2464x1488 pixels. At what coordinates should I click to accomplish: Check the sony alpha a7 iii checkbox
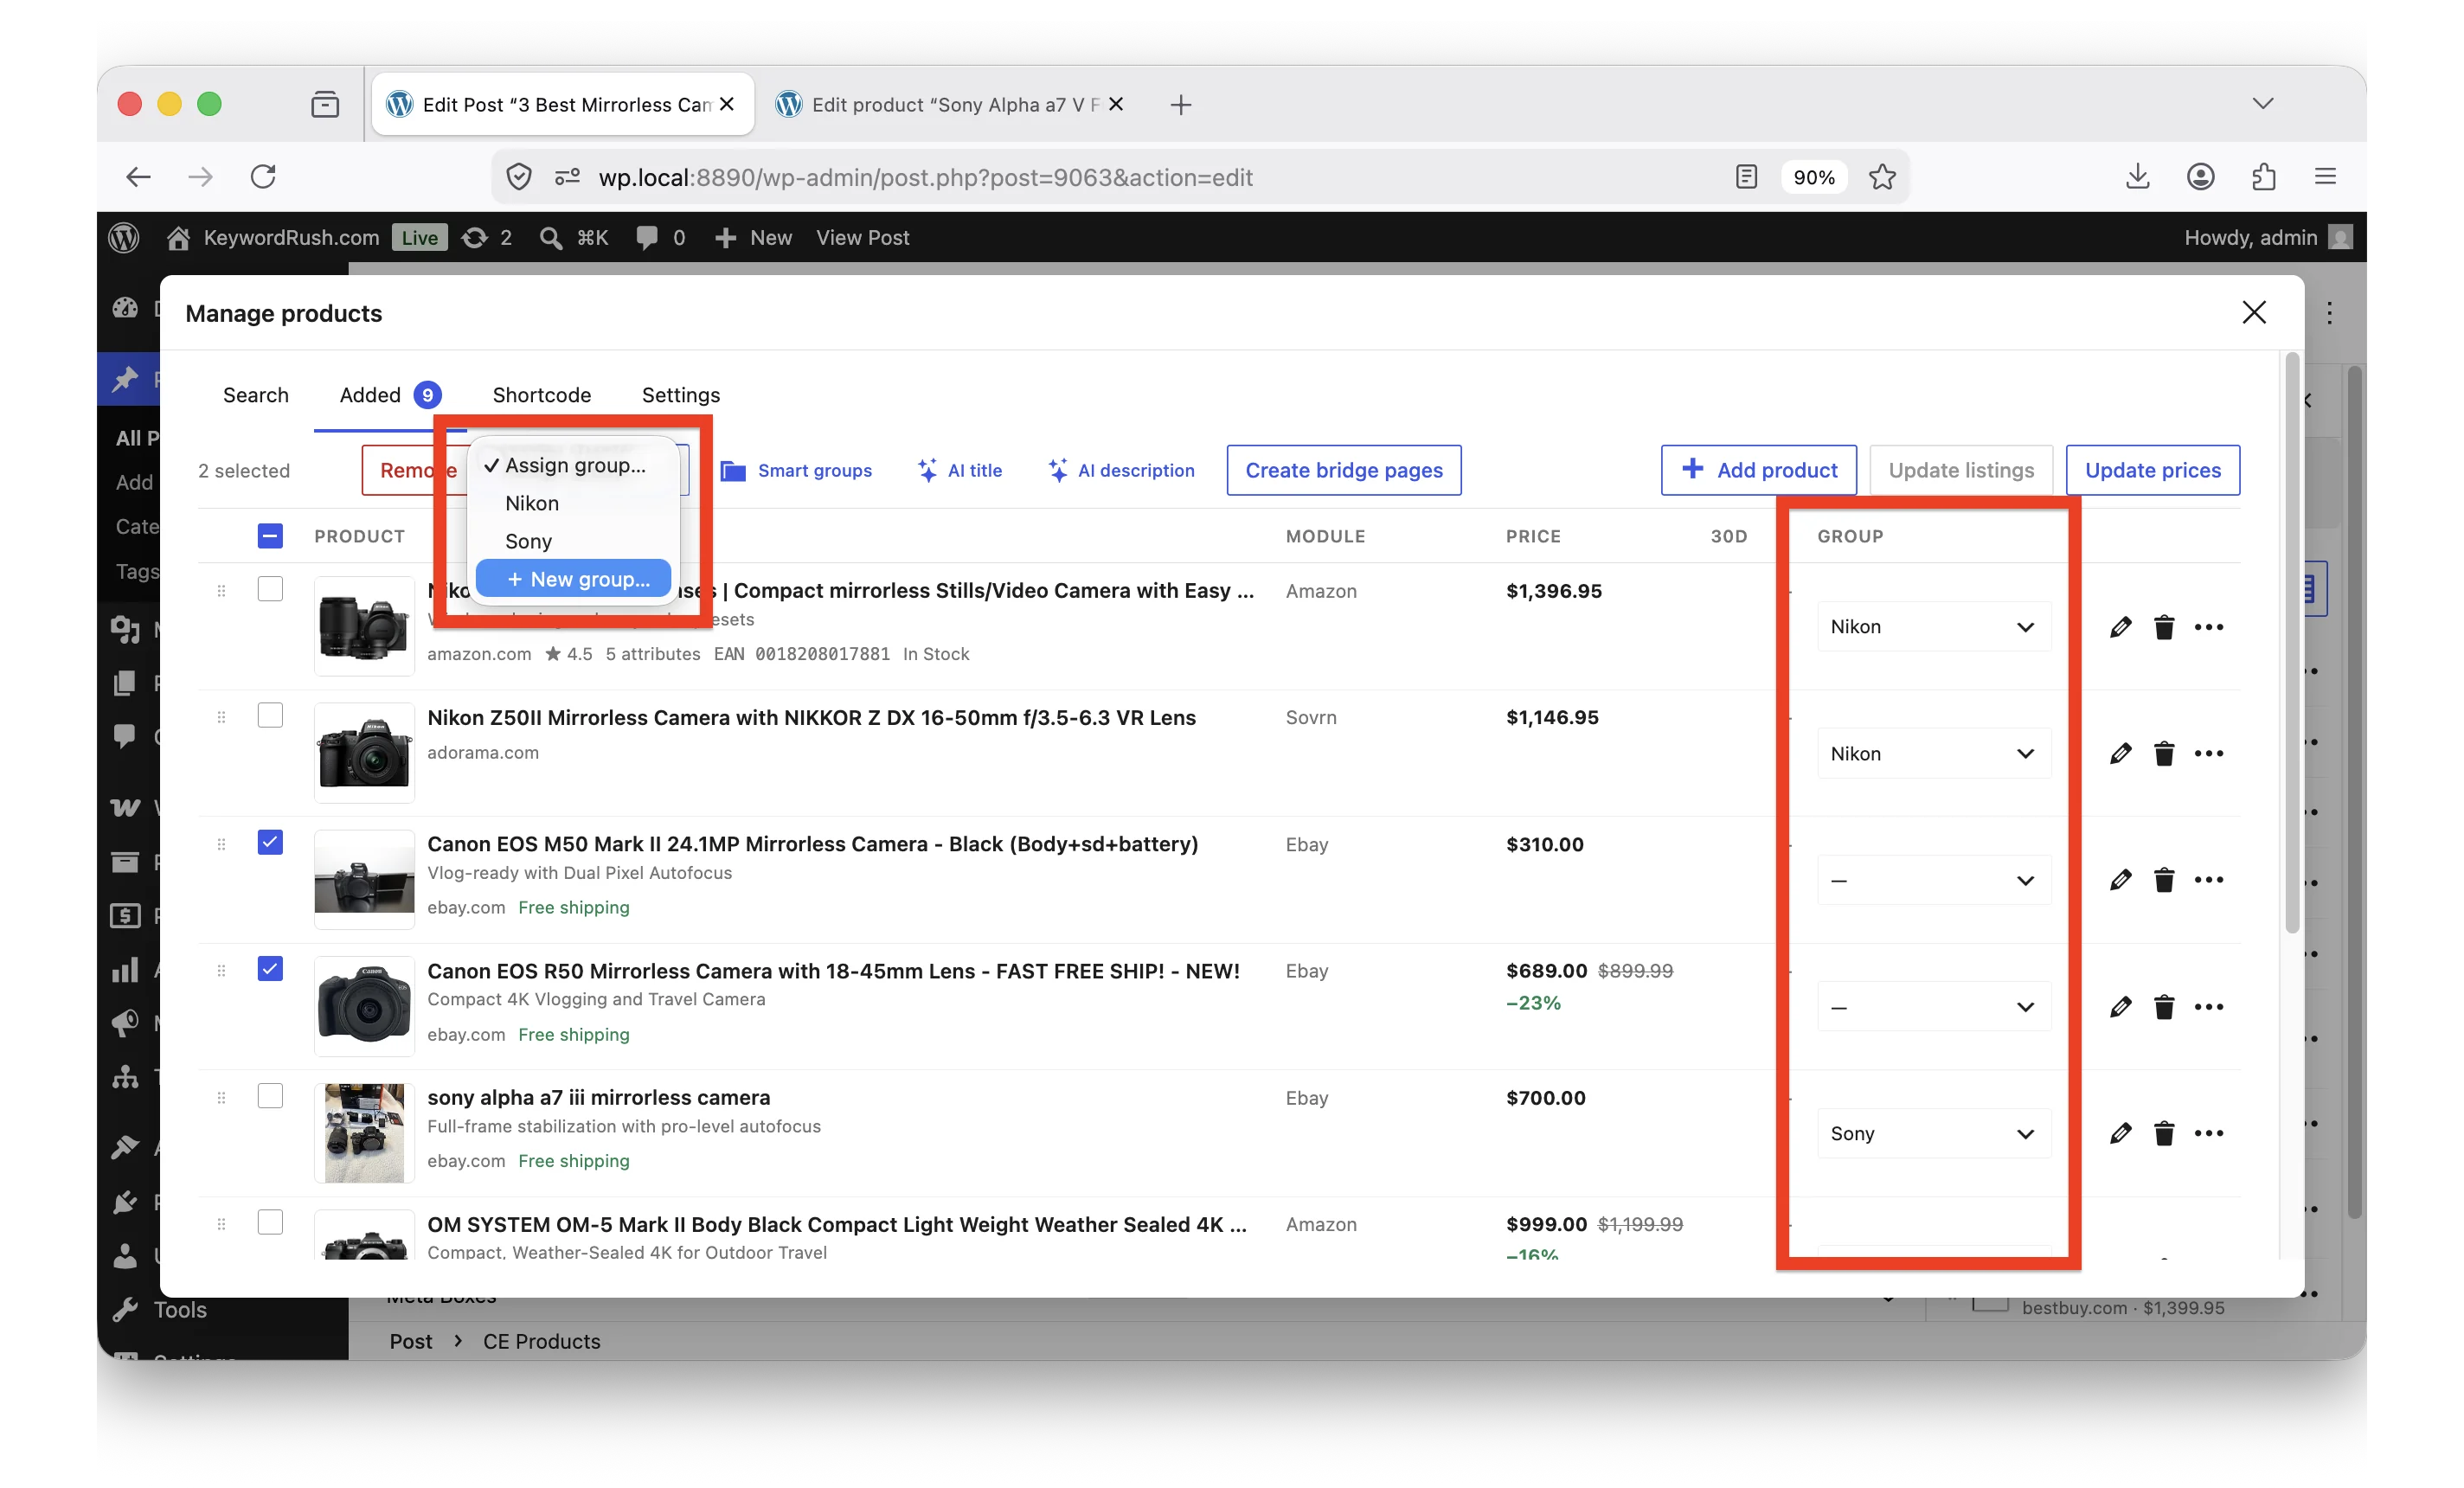click(x=270, y=1096)
